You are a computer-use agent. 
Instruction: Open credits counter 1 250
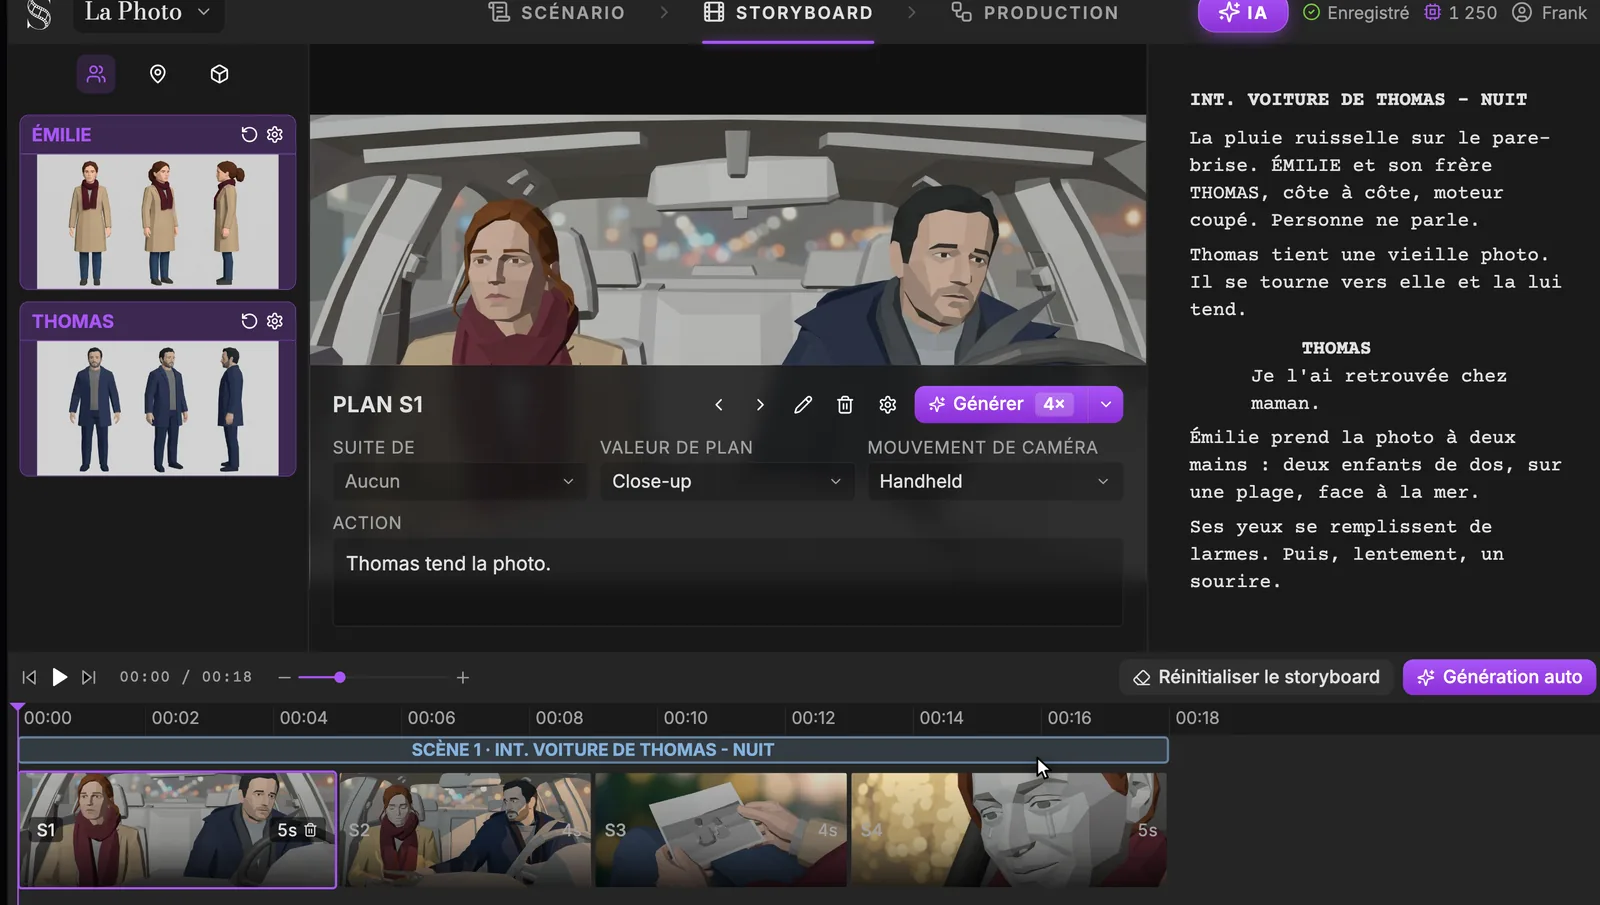(1461, 13)
